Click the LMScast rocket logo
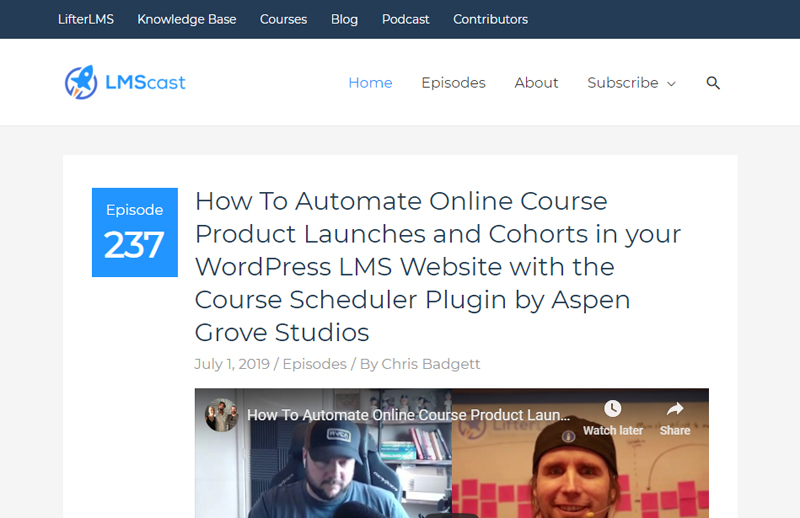The width and height of the screenshot is (800, 518). click(x=81, y=82)
